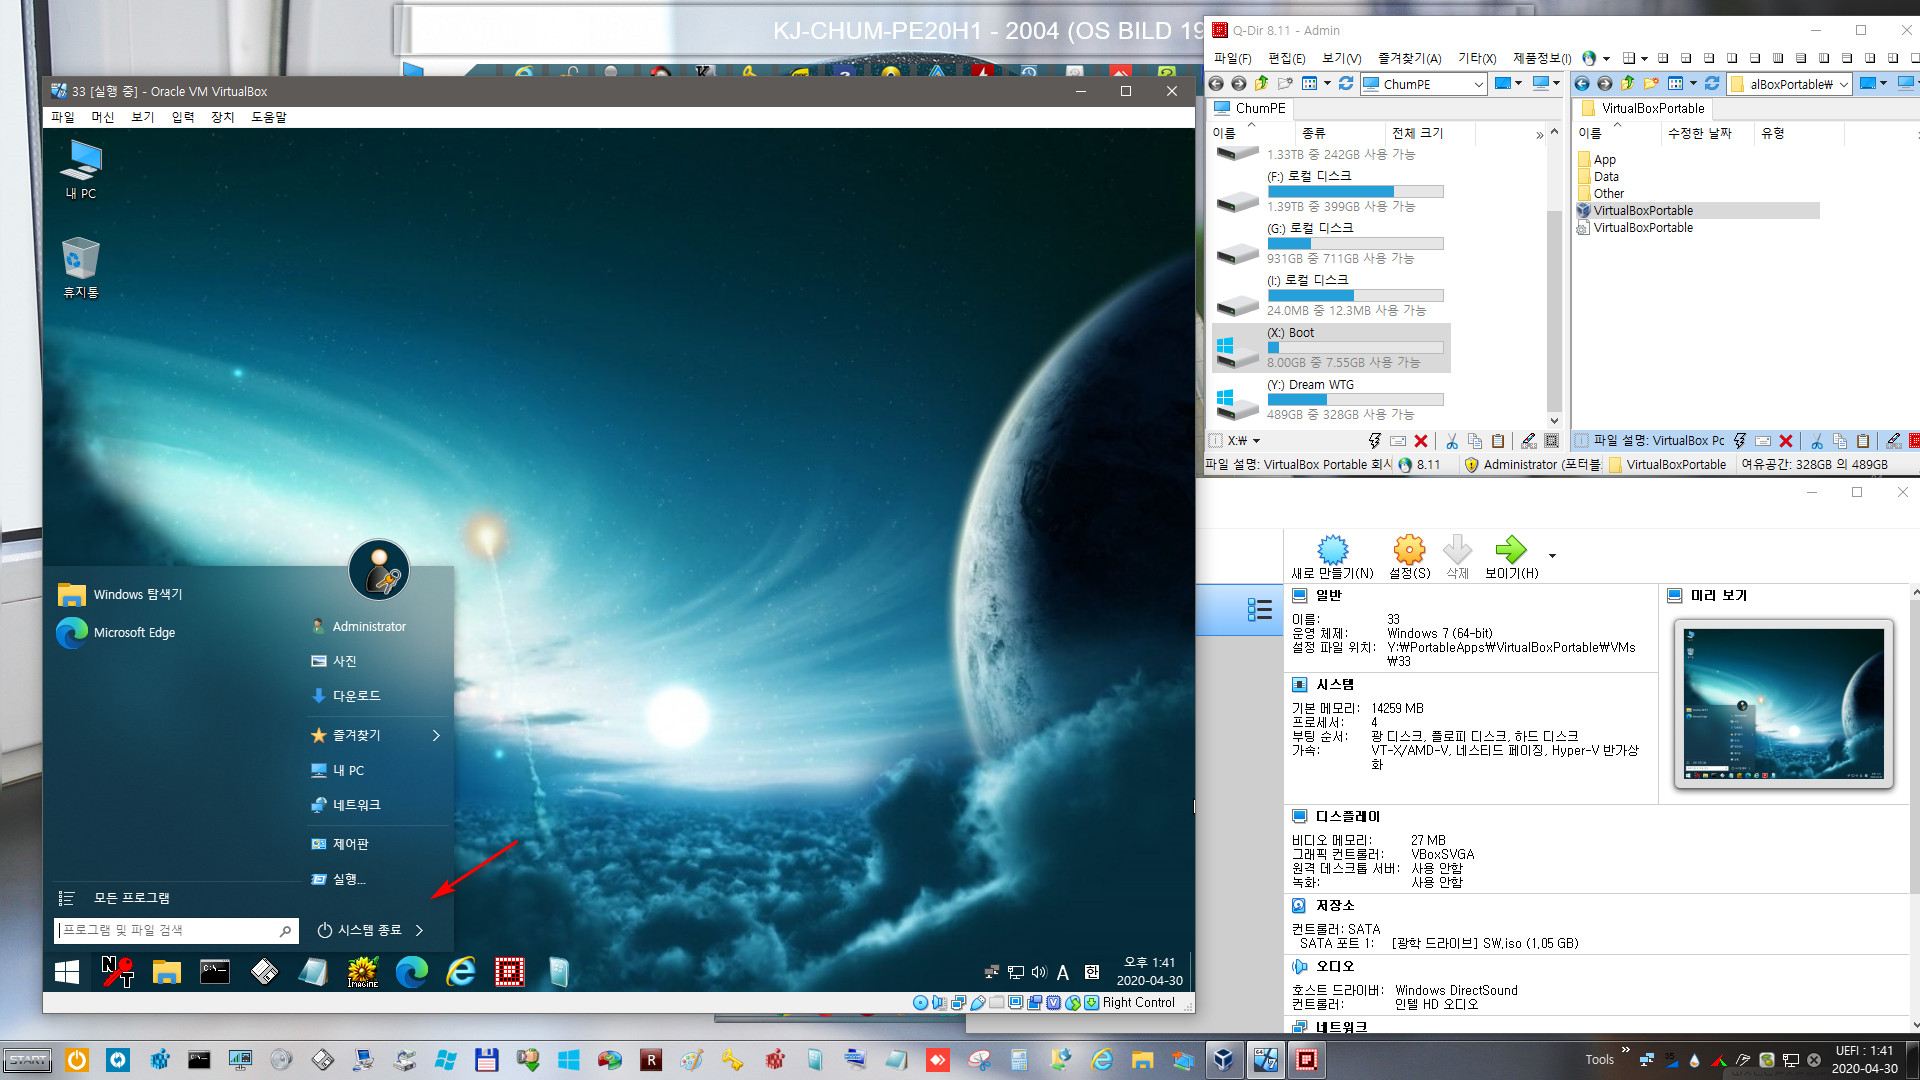Click the VM preview thumbnail
Image resolution: width=1920 pixels, height=1080 pixels.
pos(1783,704)
